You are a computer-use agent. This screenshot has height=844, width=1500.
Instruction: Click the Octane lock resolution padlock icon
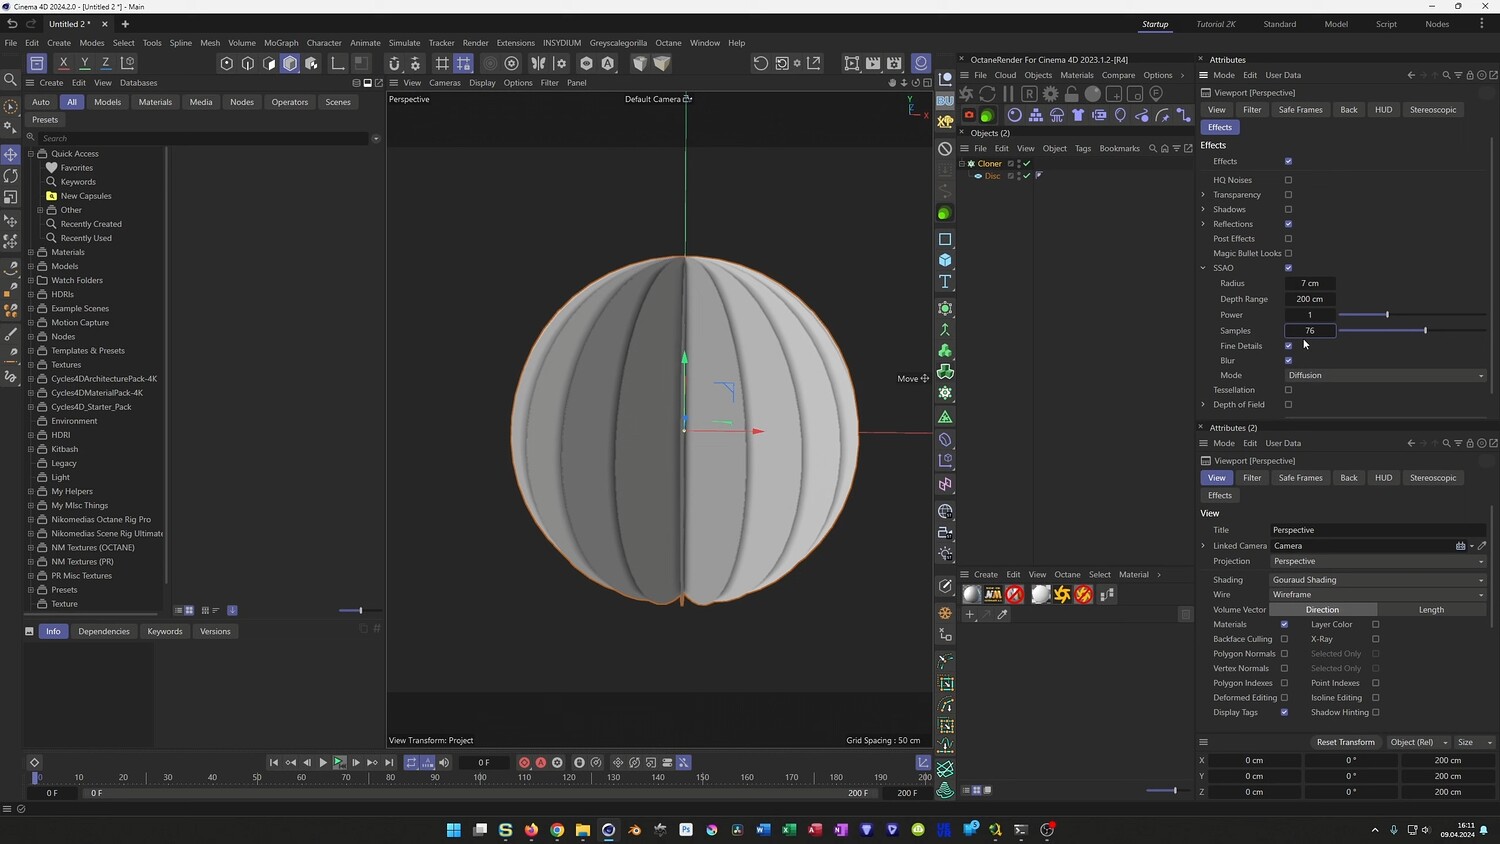[x=1071, y=94]
